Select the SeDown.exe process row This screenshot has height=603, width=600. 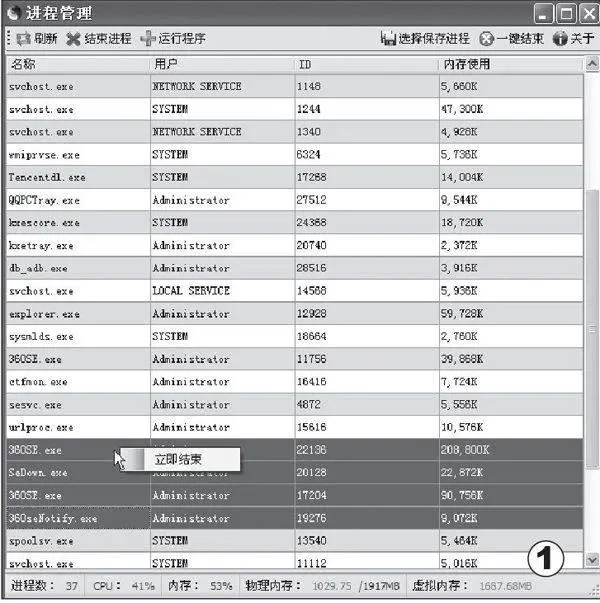tap(38, 472)
